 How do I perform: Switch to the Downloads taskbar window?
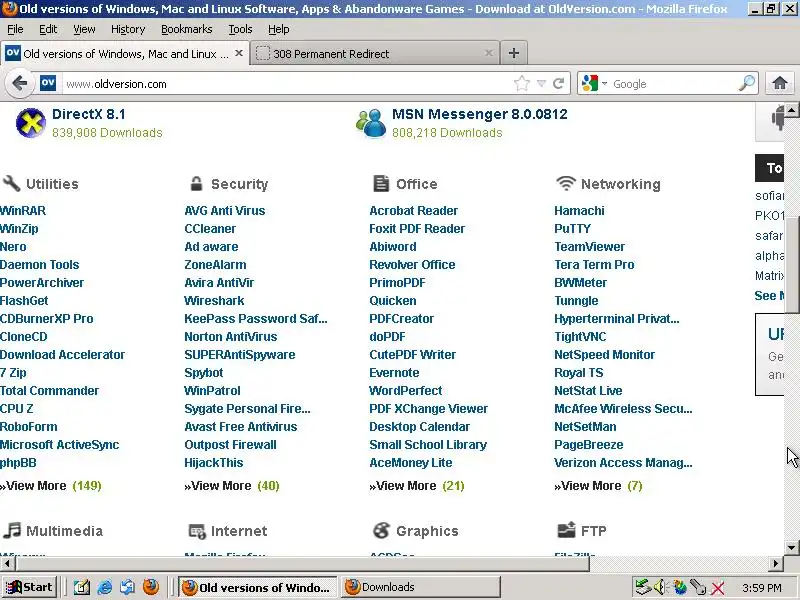coord(421,587)
